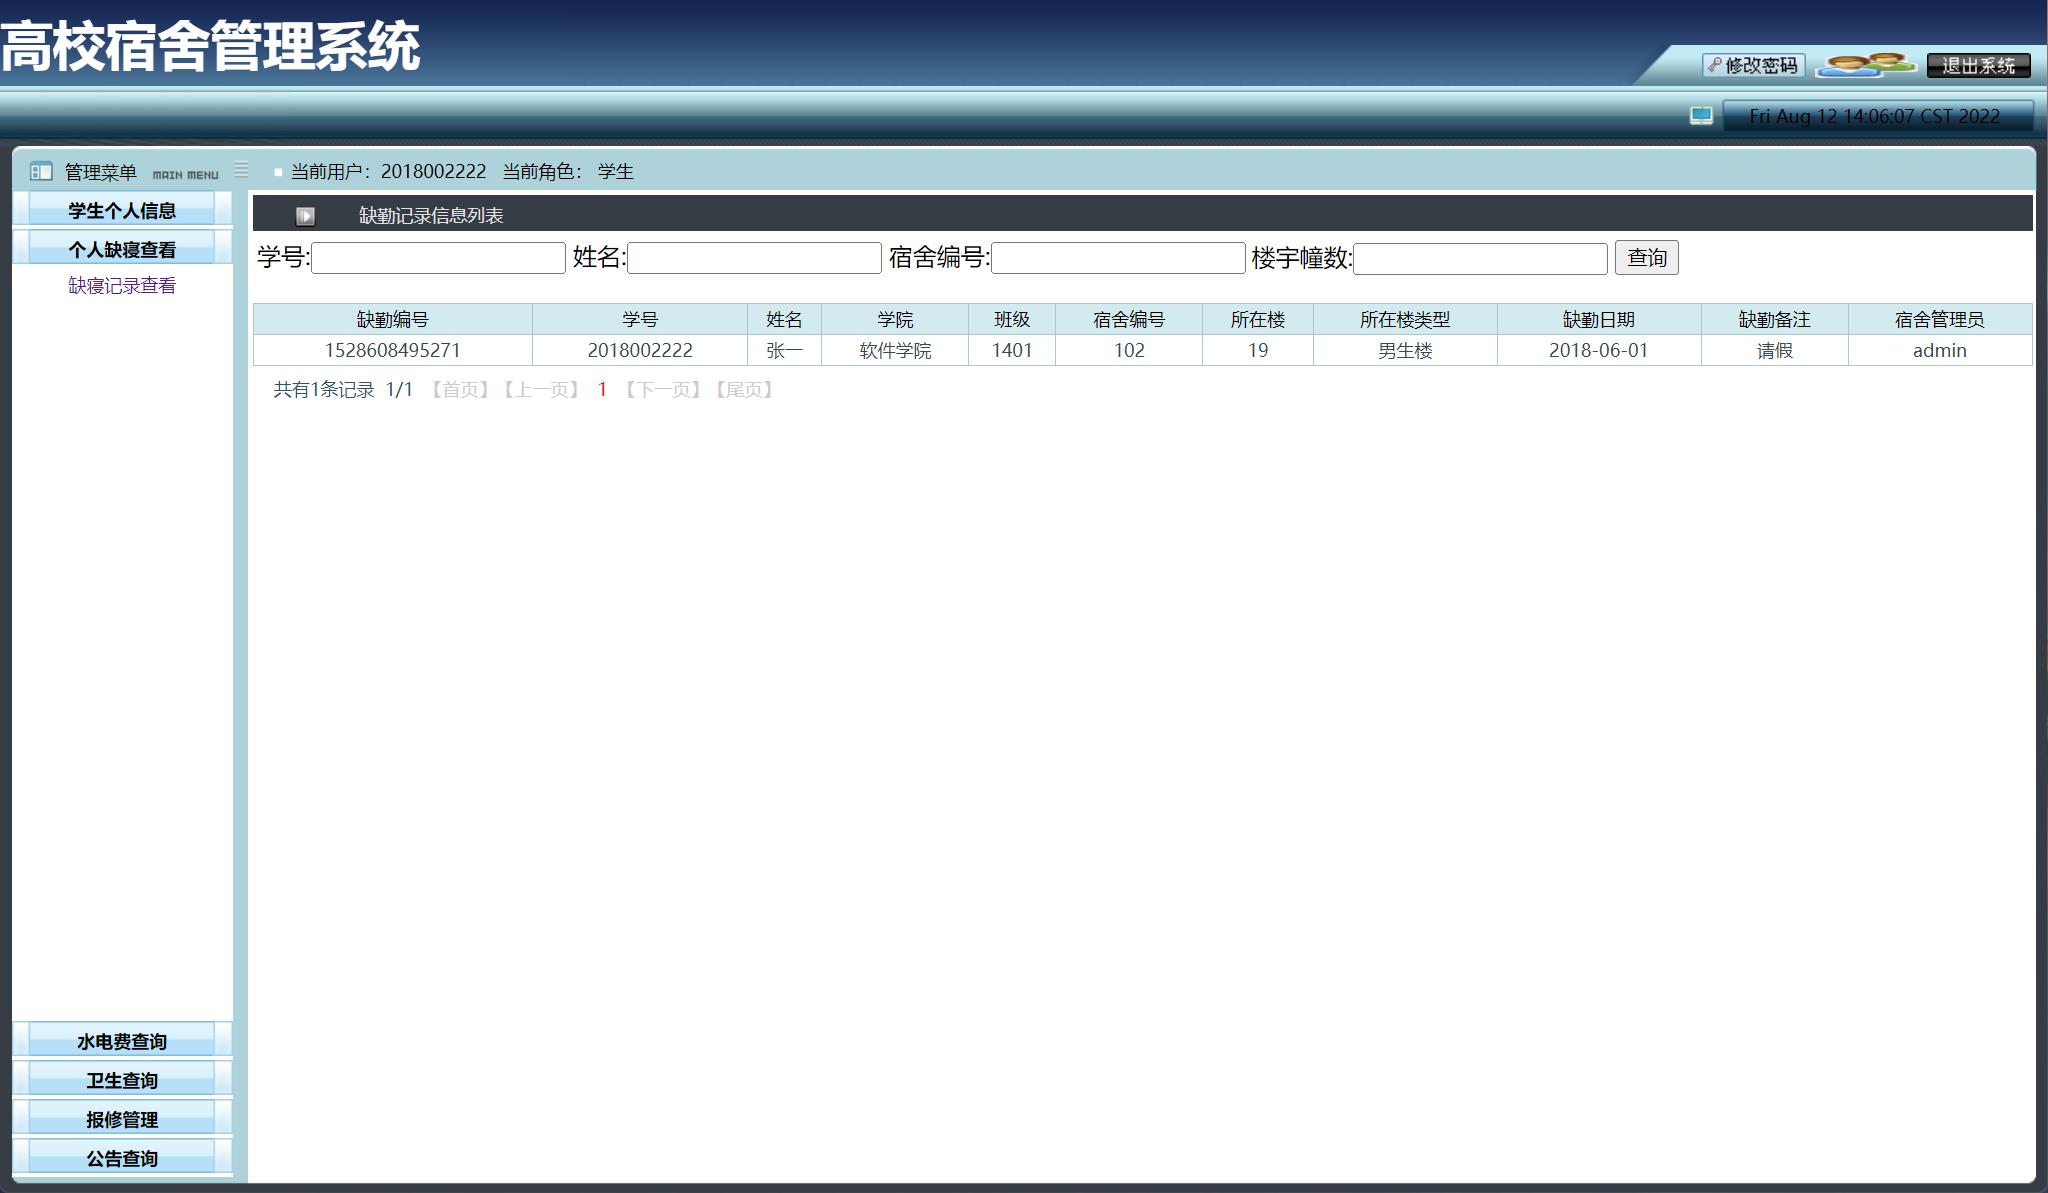Screen dimensions: 2048x1193
Task: Log out using 退出系统 button
Action: pos(1977,65)
